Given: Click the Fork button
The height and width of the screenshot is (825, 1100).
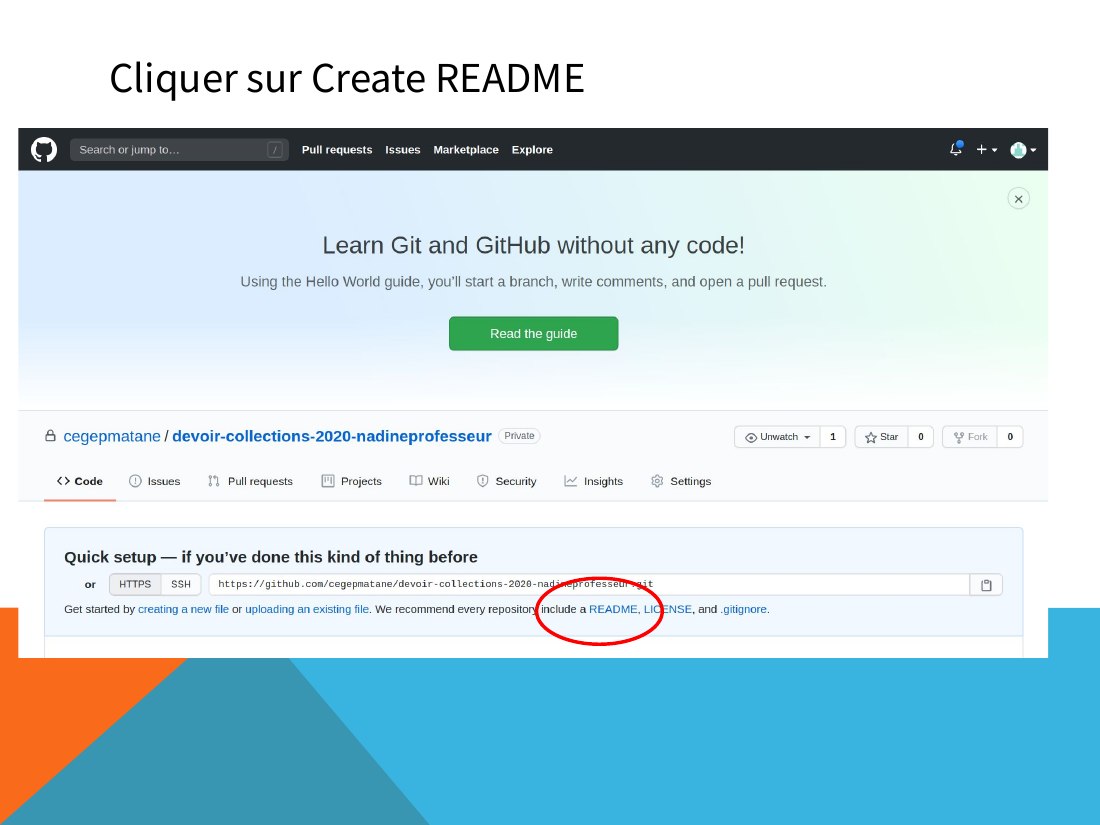Looking at the screenshot, I should click(970, 436).
